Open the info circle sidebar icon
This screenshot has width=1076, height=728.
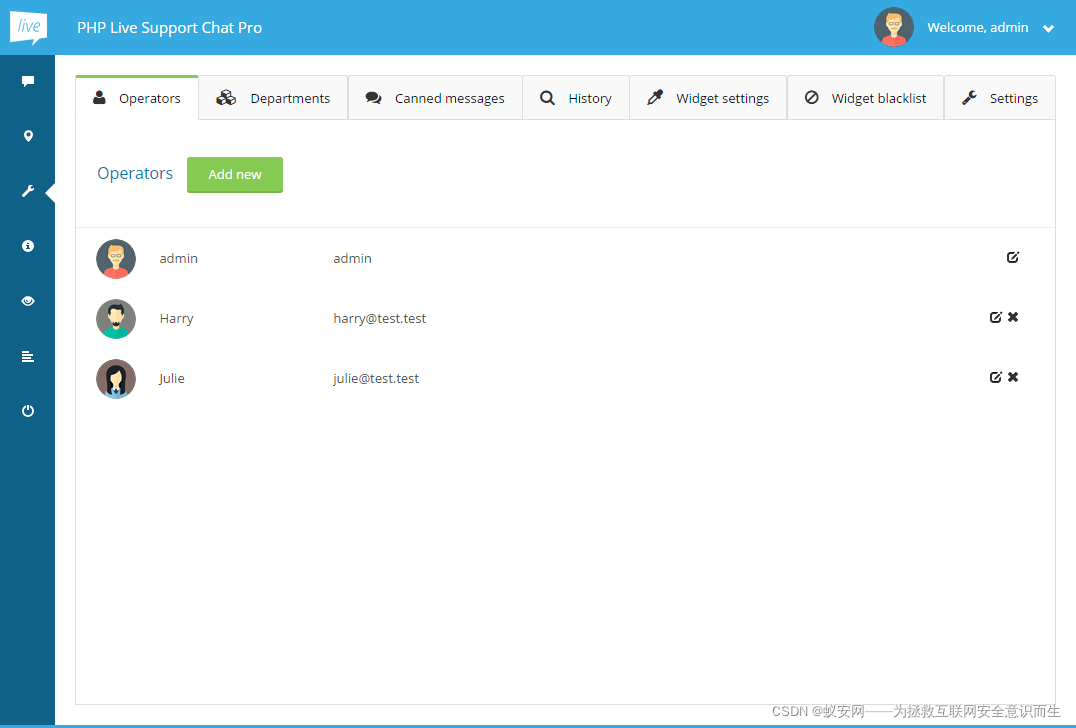[28, 246]
